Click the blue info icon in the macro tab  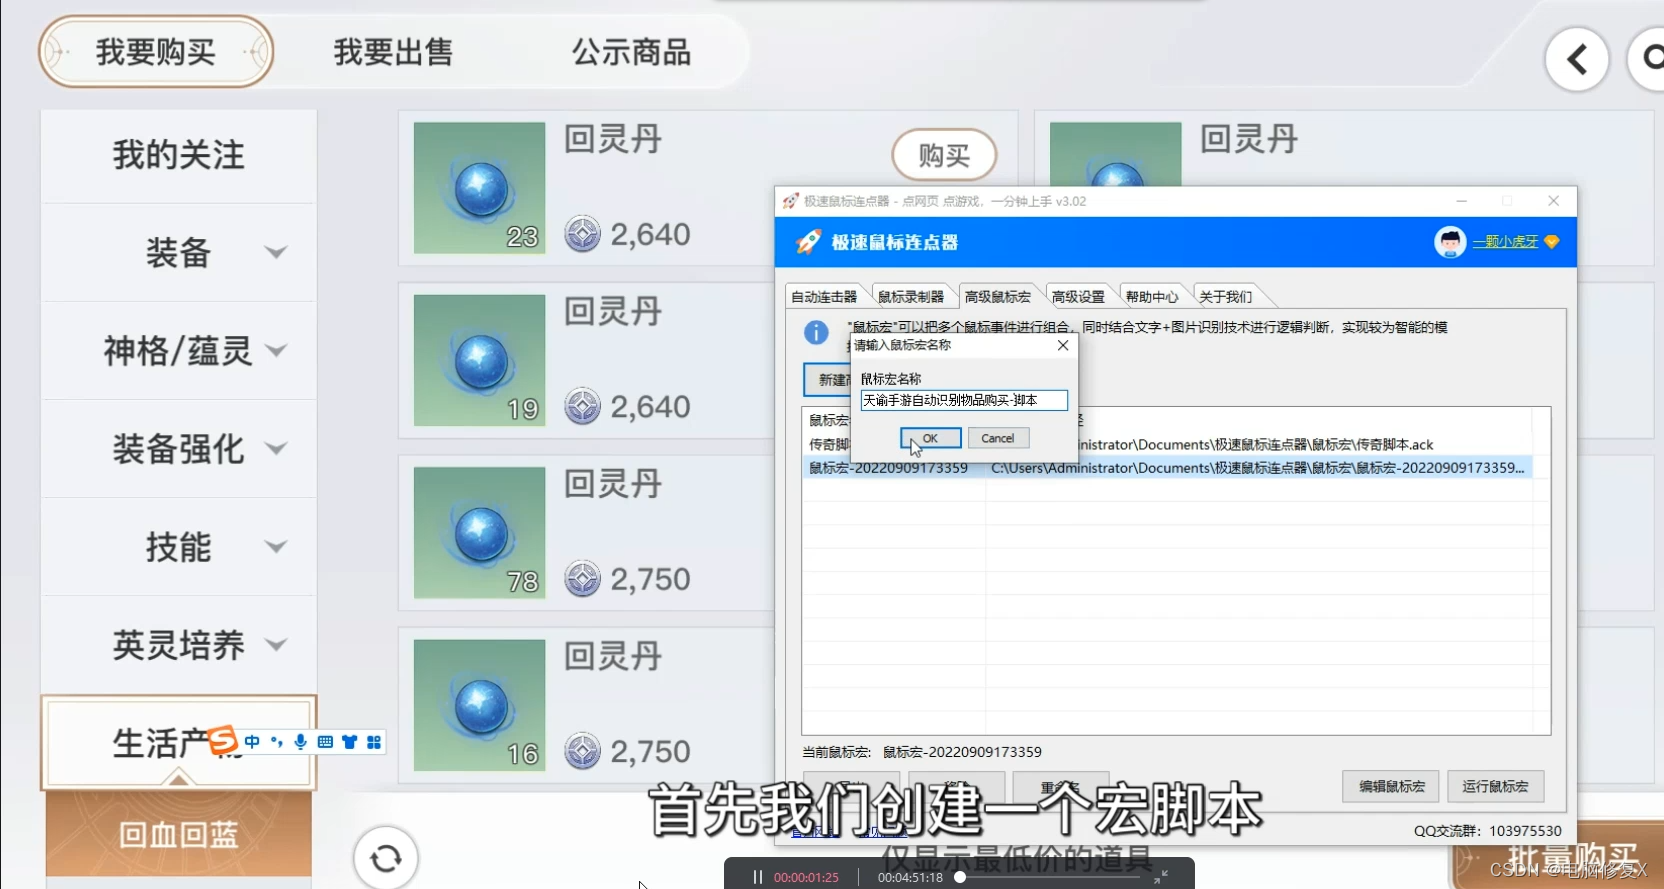point(816,332)
